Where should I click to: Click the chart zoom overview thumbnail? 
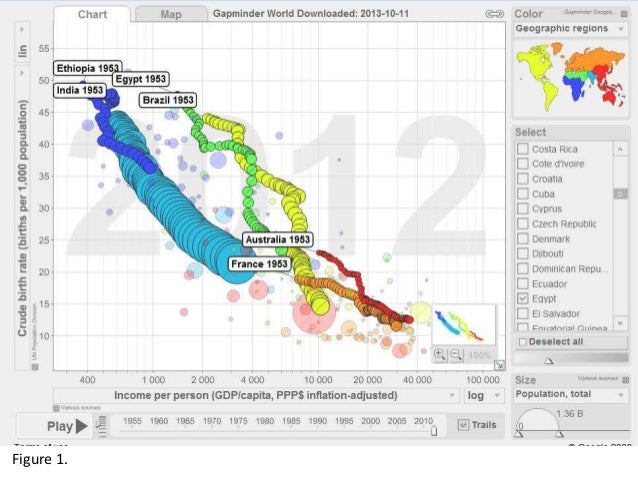click(x=464, y=325)
